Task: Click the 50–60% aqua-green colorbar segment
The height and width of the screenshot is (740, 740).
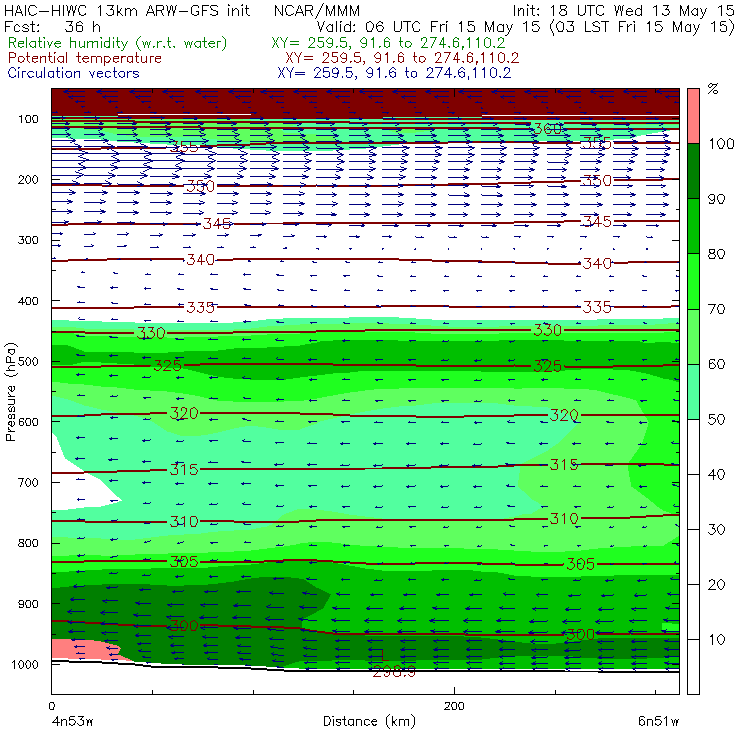Action: click(x=693, y=392)
